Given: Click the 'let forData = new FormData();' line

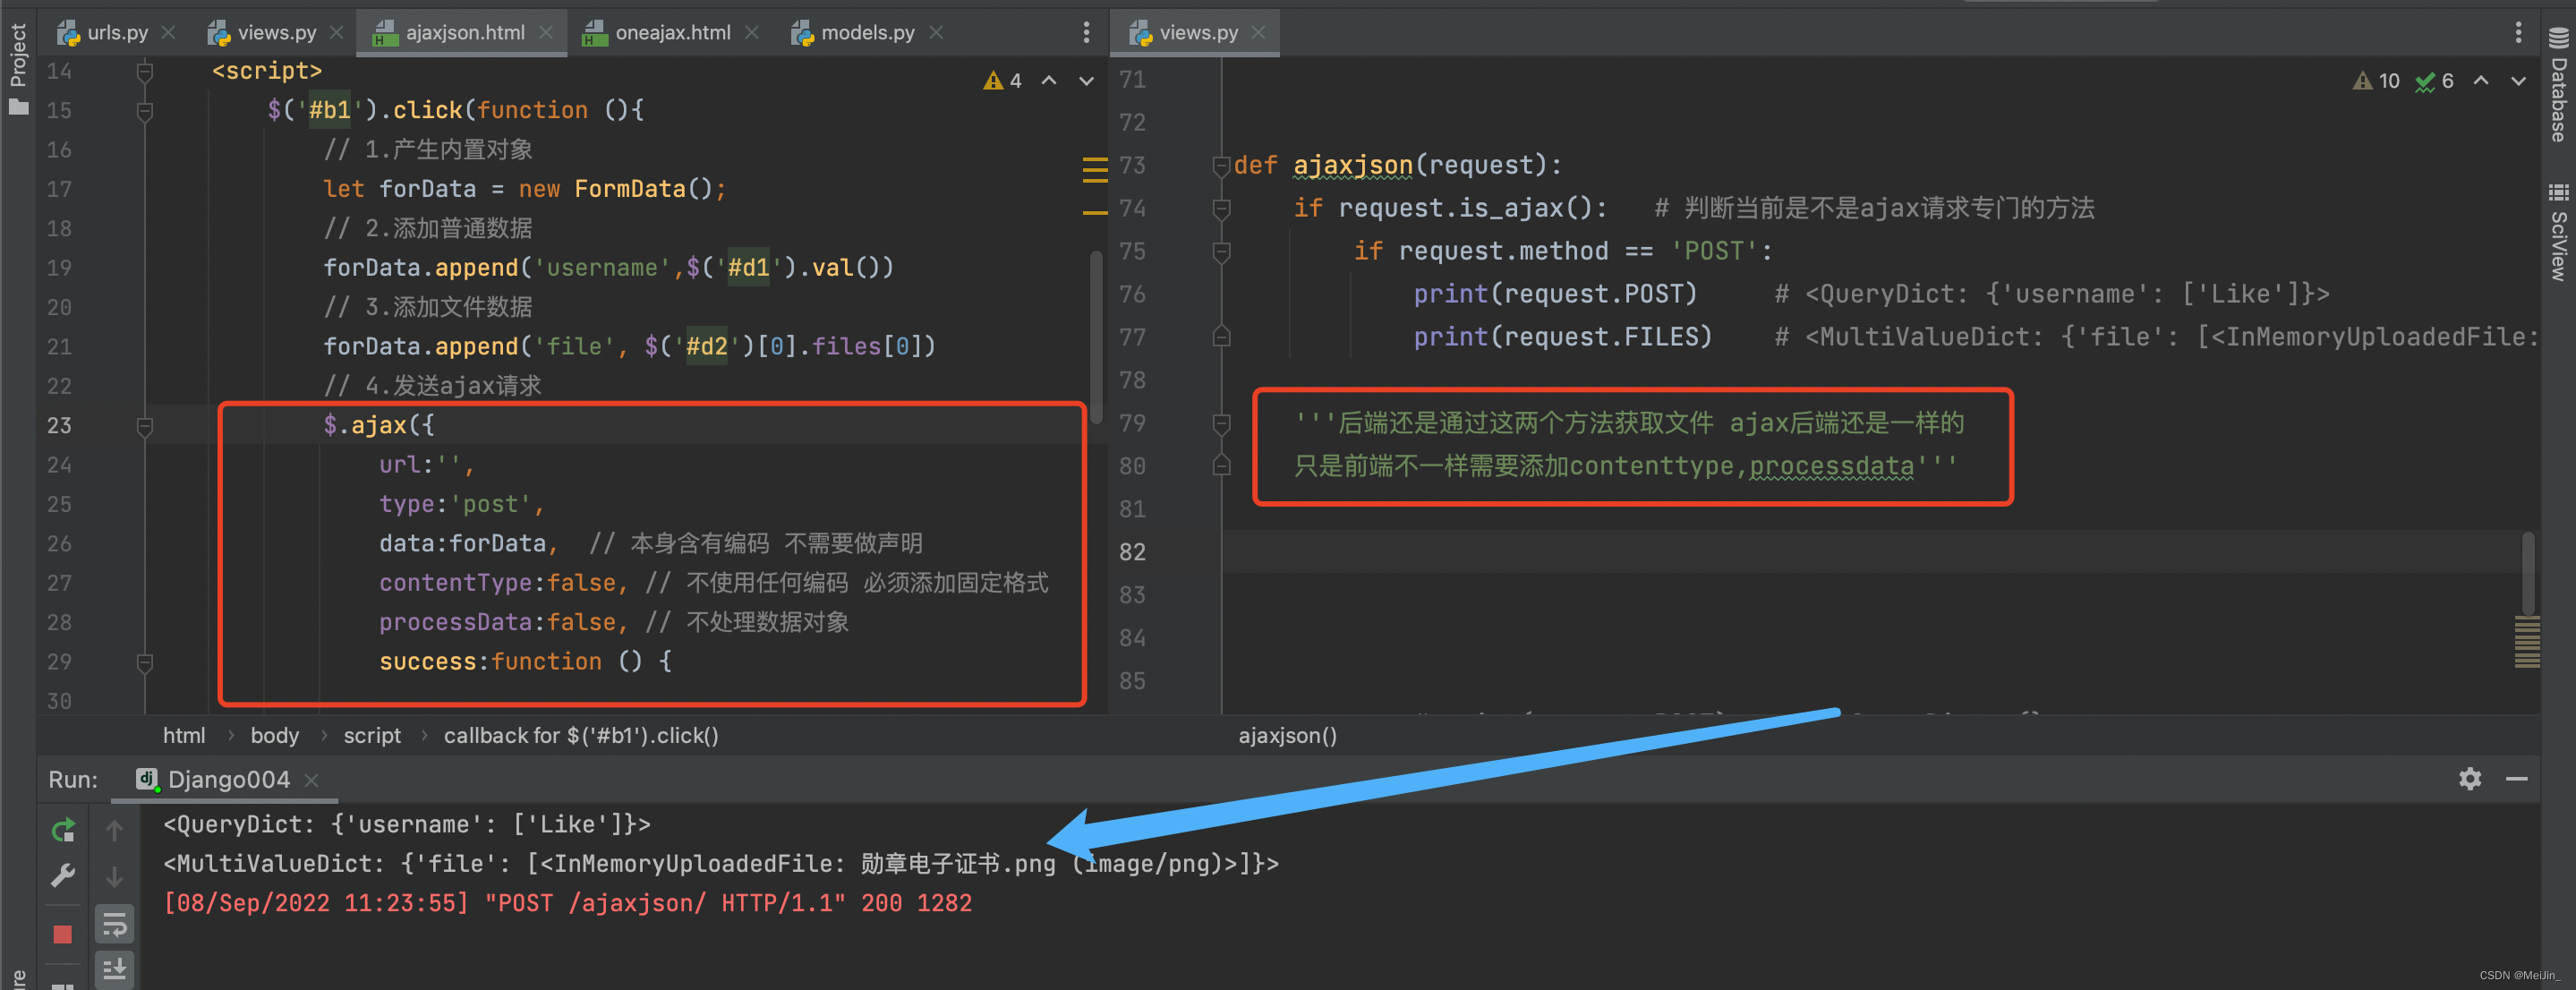Looking at the screenshot, I should coord(524,189).
